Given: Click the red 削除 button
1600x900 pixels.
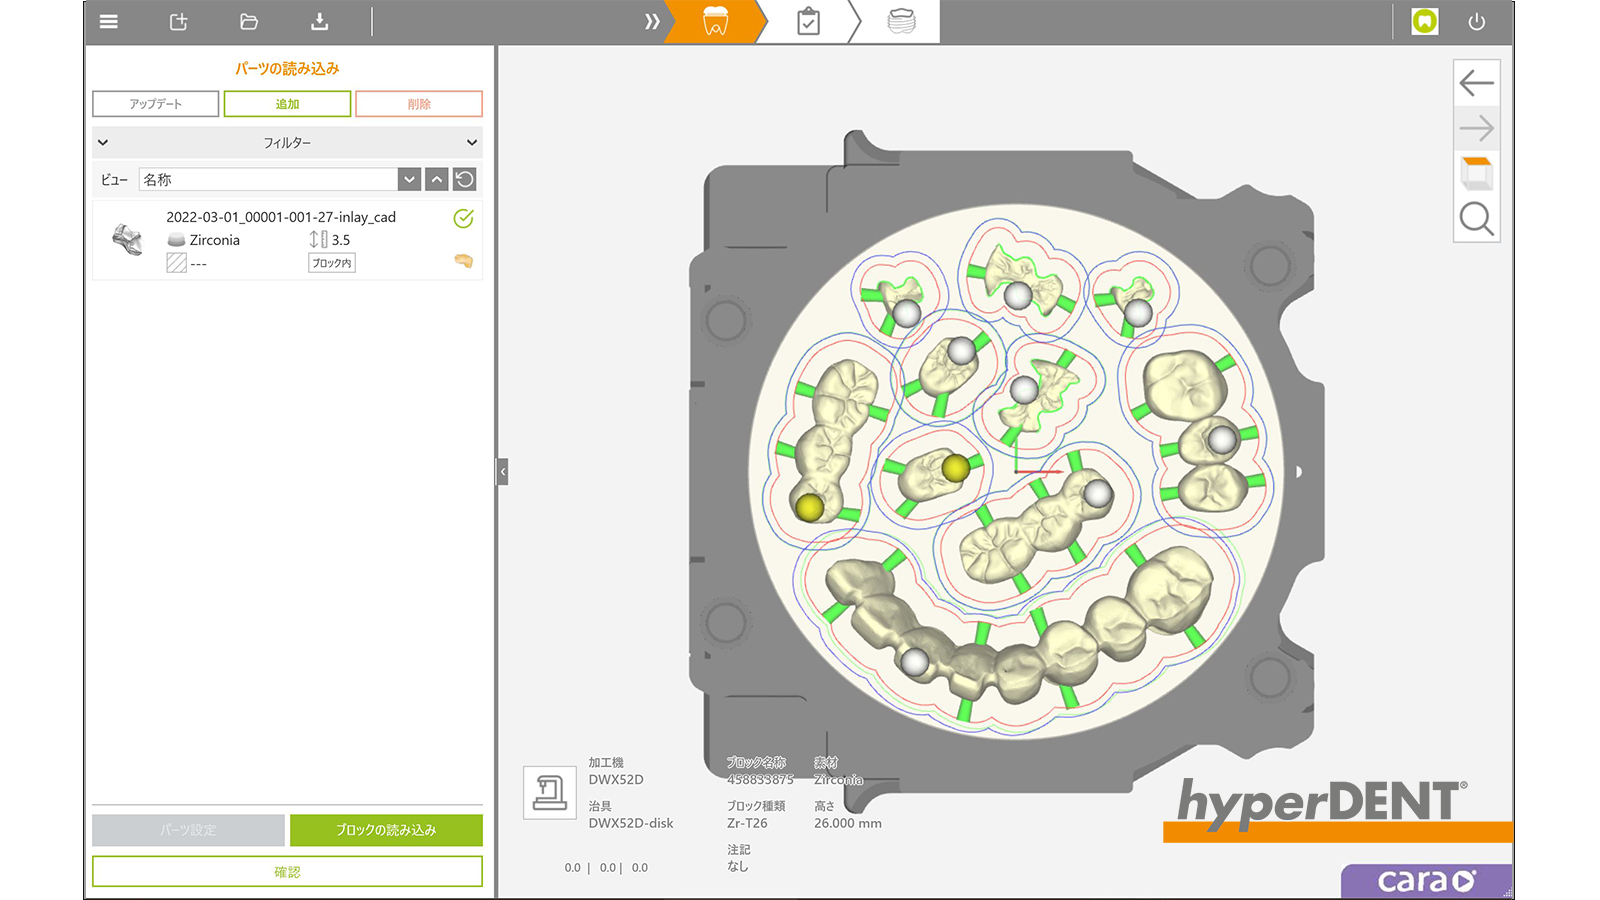Looking at the screenshot, I should tap(419, 104).
